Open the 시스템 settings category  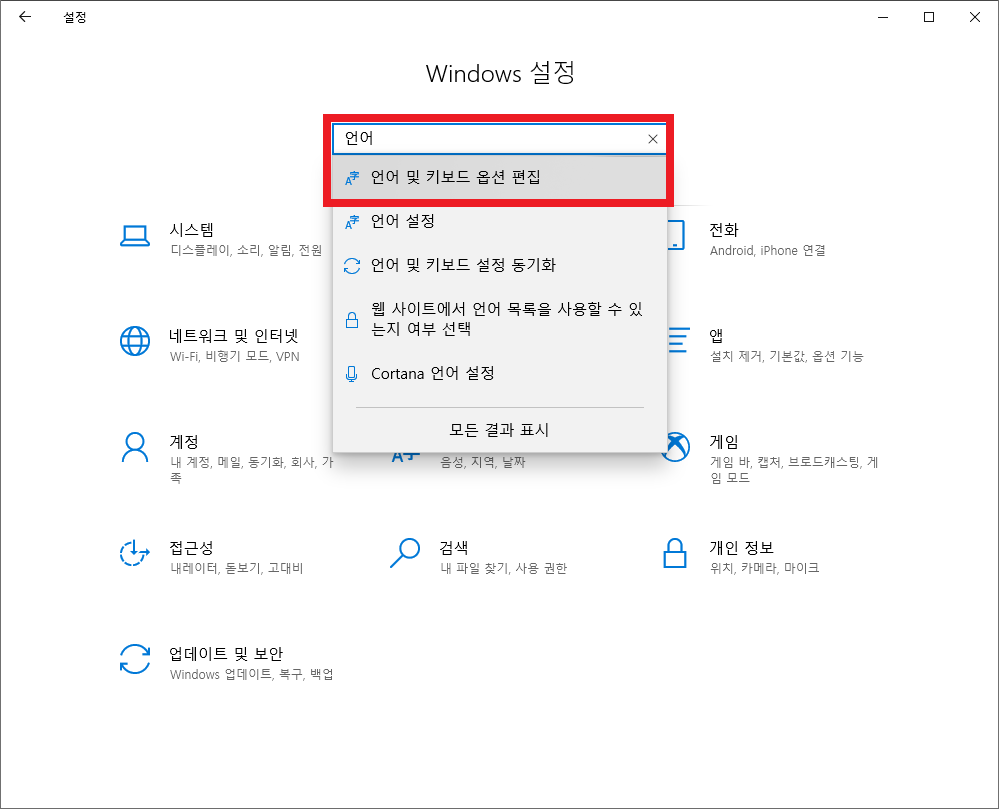tap(221, 239)
